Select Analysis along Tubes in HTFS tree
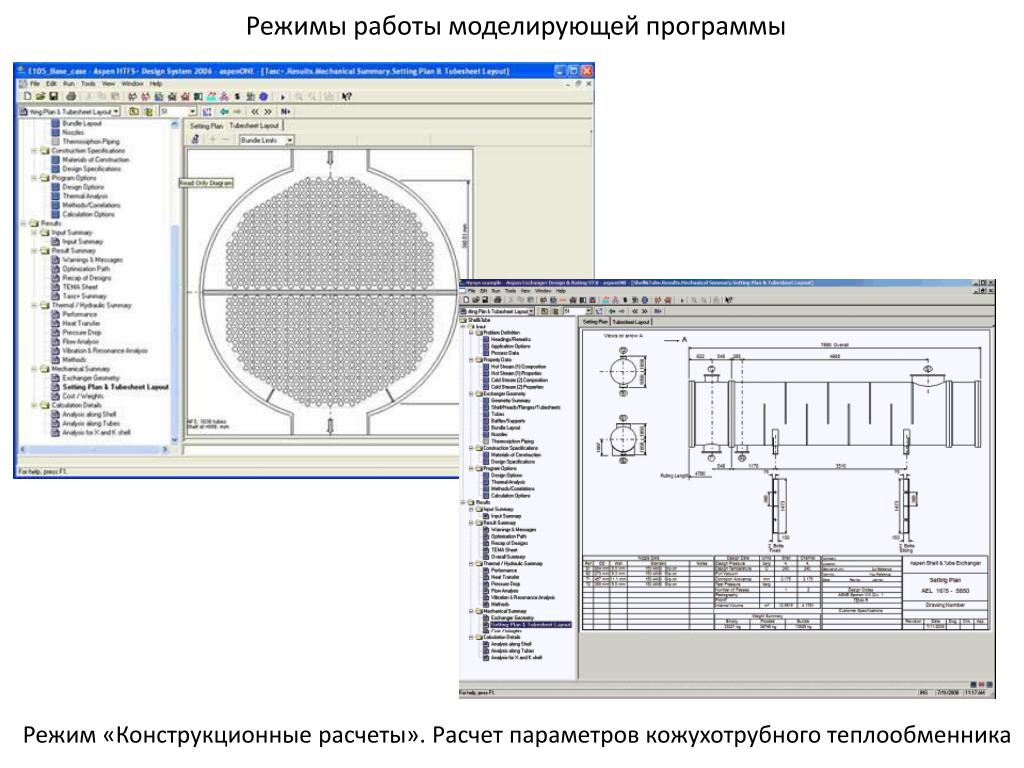This screenshot has height=768, width=1024. point(91,423)
